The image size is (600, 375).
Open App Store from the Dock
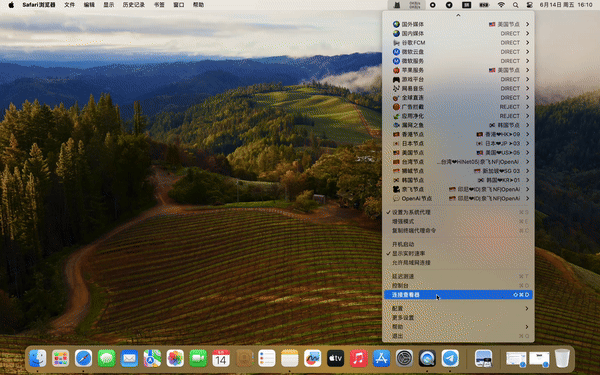382,359
